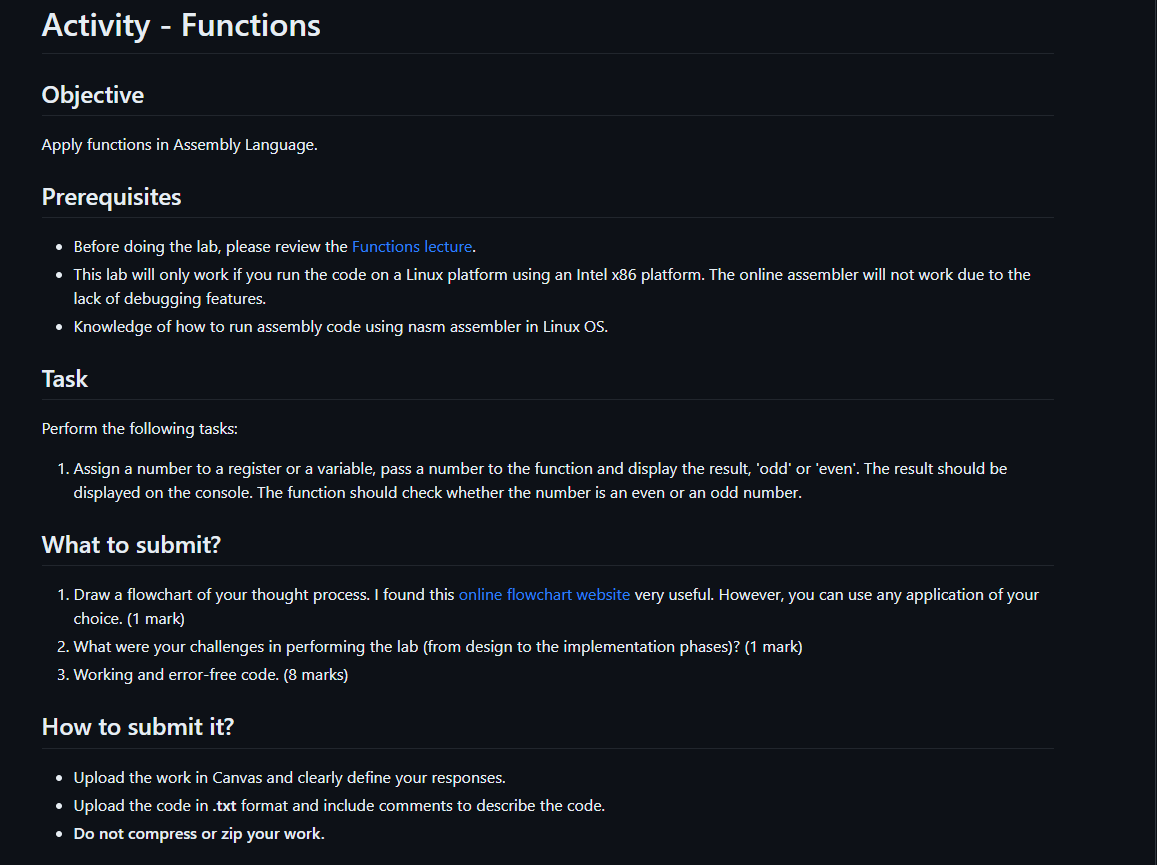Click the bold .txt format text

224,806
